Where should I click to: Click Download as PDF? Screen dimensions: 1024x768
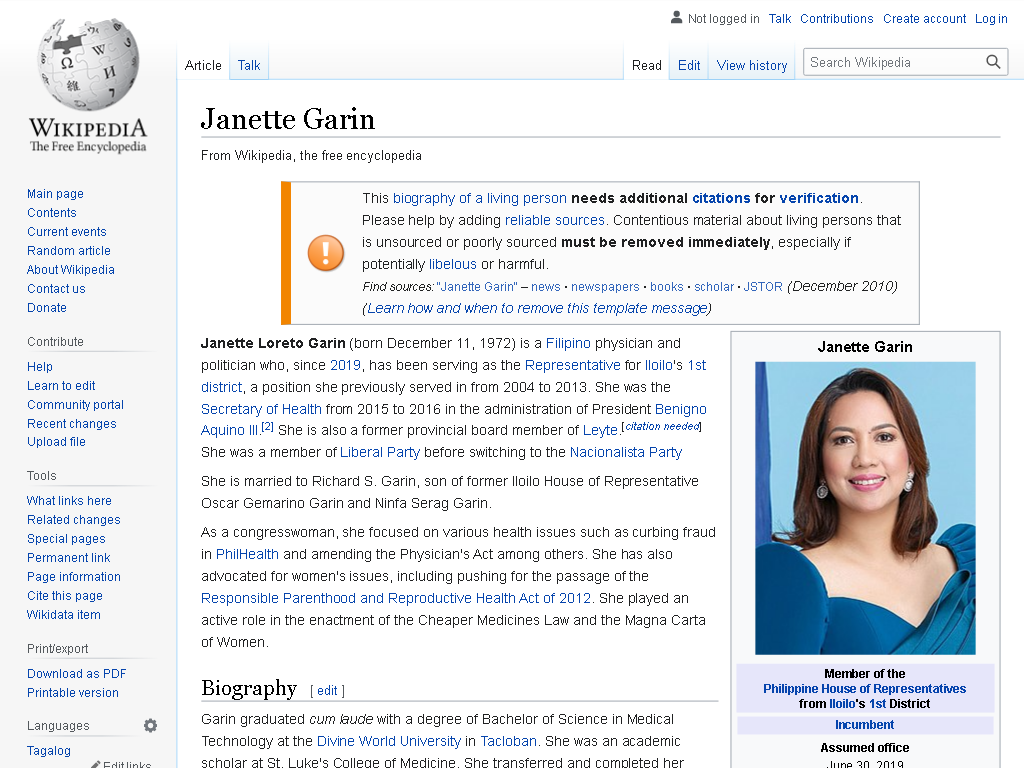tap(76, 674)
